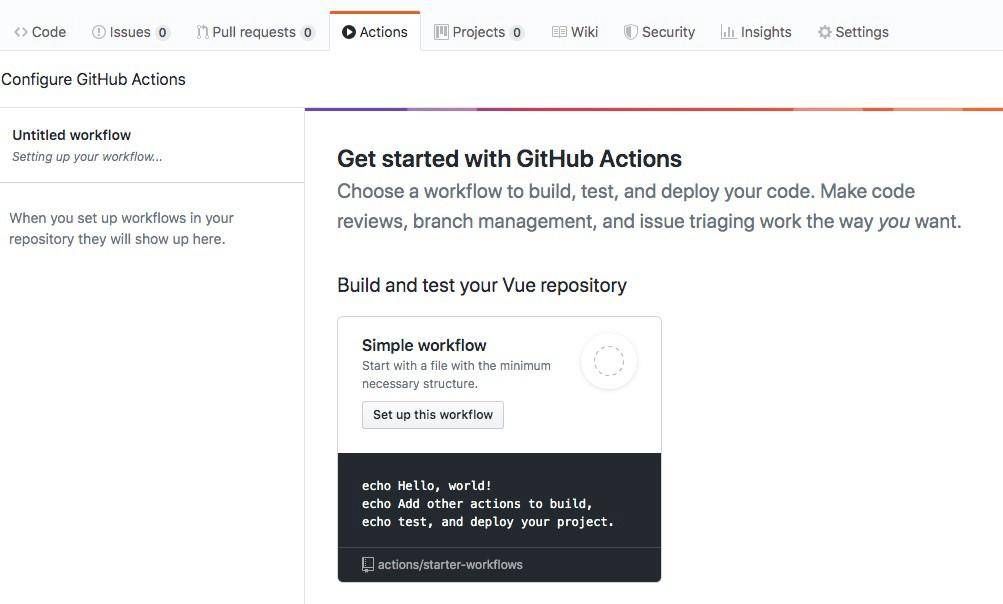Click the Simple workflow card title
Screen dimensions: 1003x604
click(x=424, y=346)
